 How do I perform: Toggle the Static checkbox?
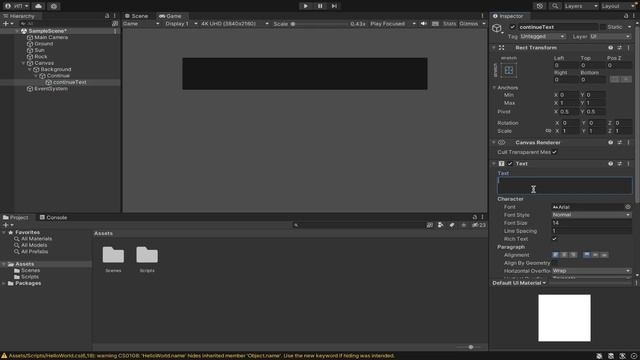[602, 27]
